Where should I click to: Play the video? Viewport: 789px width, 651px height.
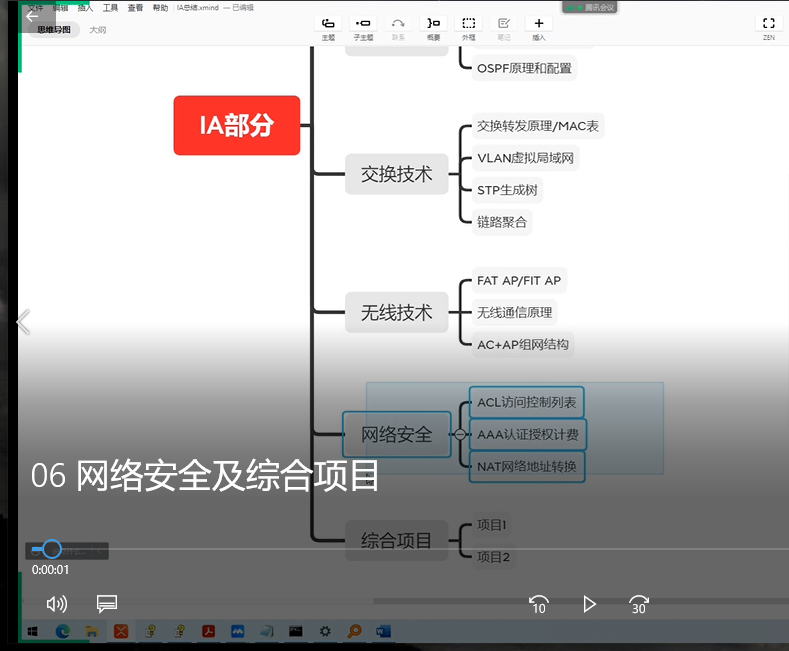point(589,604)
